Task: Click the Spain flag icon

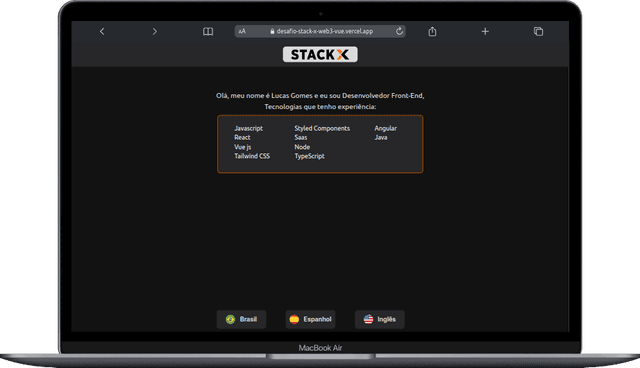Action: (294, 319)
